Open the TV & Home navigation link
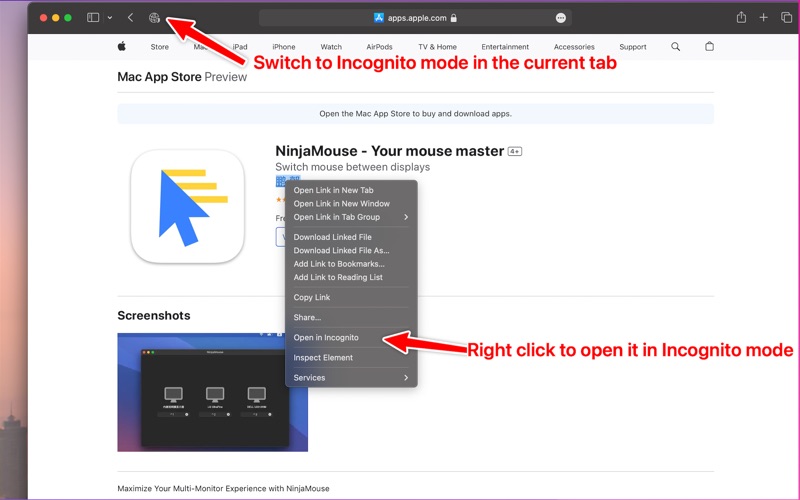 tap(437, 46)
